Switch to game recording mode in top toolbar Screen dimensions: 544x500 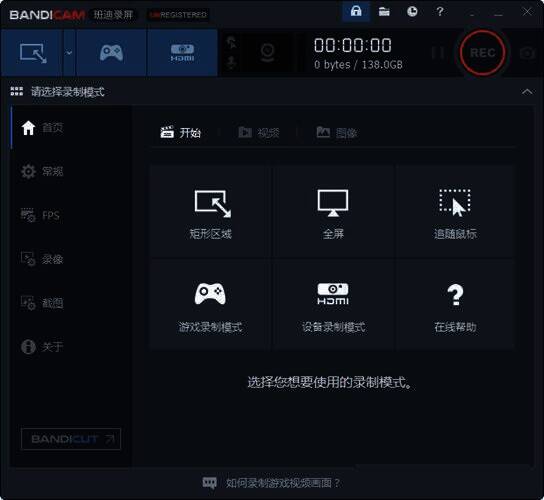pos(111,53)
